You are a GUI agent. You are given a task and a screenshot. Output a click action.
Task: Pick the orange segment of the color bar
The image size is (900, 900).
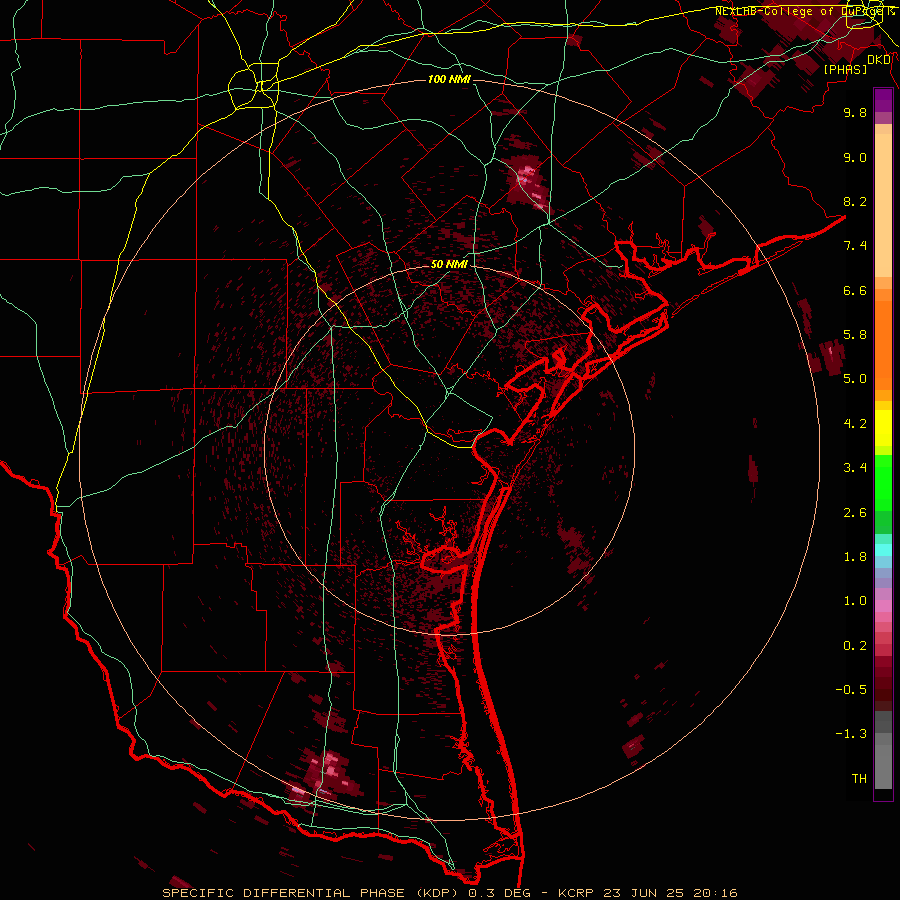883,346
